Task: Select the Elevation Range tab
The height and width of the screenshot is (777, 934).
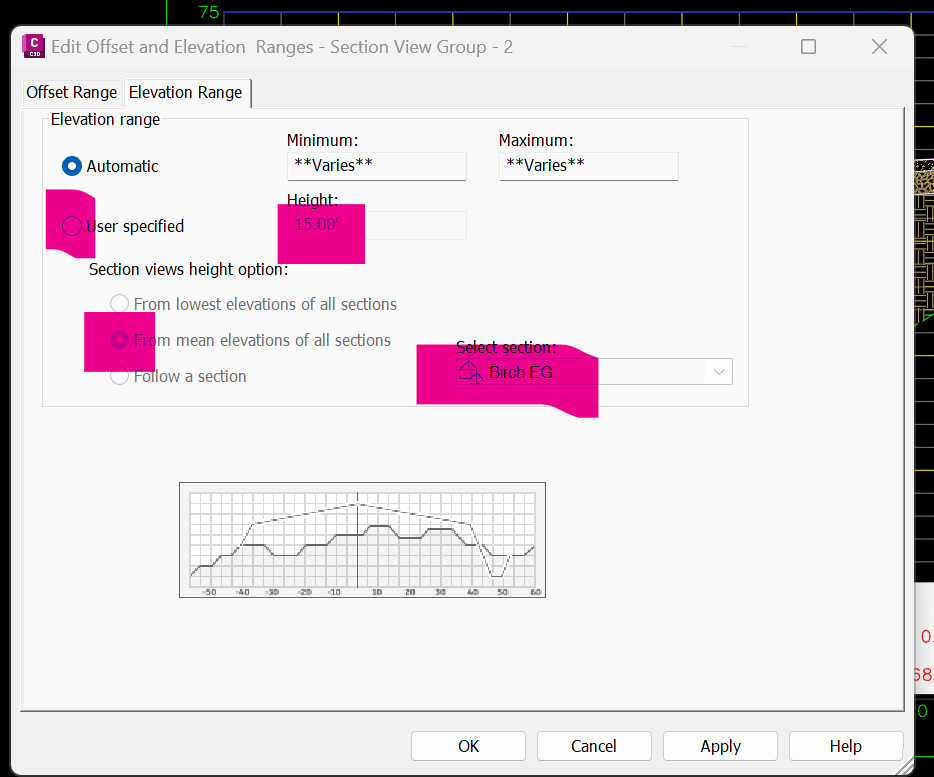Action: click(x=186, y=92)
